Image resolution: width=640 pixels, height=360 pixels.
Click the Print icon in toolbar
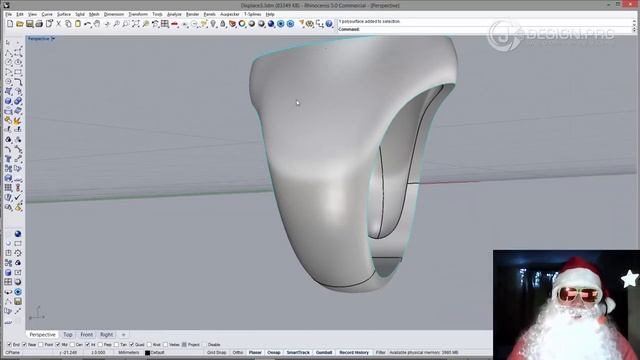(x=39, y=24)
